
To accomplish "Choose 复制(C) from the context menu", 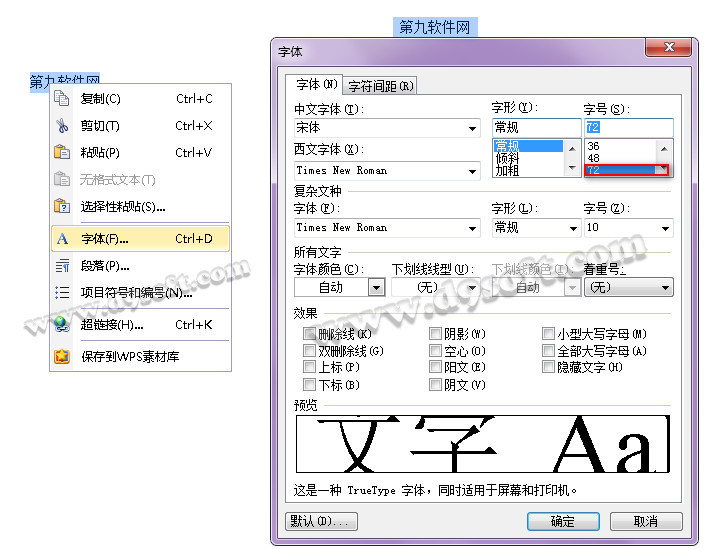I will tap(140, 98).
